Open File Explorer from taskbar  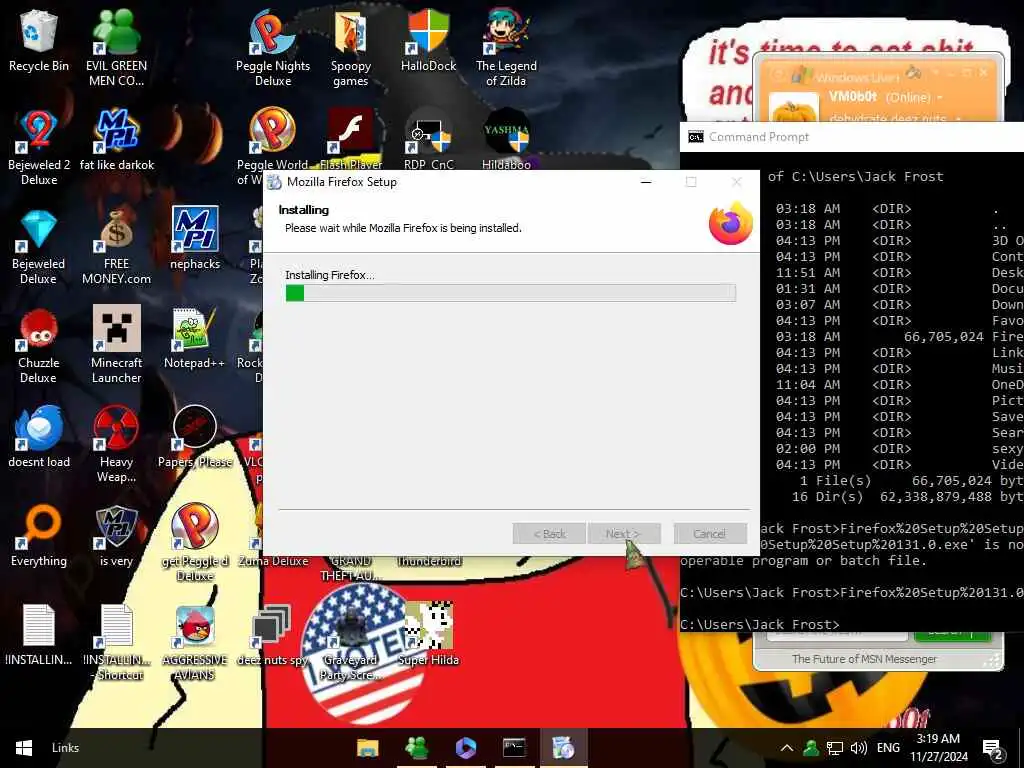pos(367,748)
